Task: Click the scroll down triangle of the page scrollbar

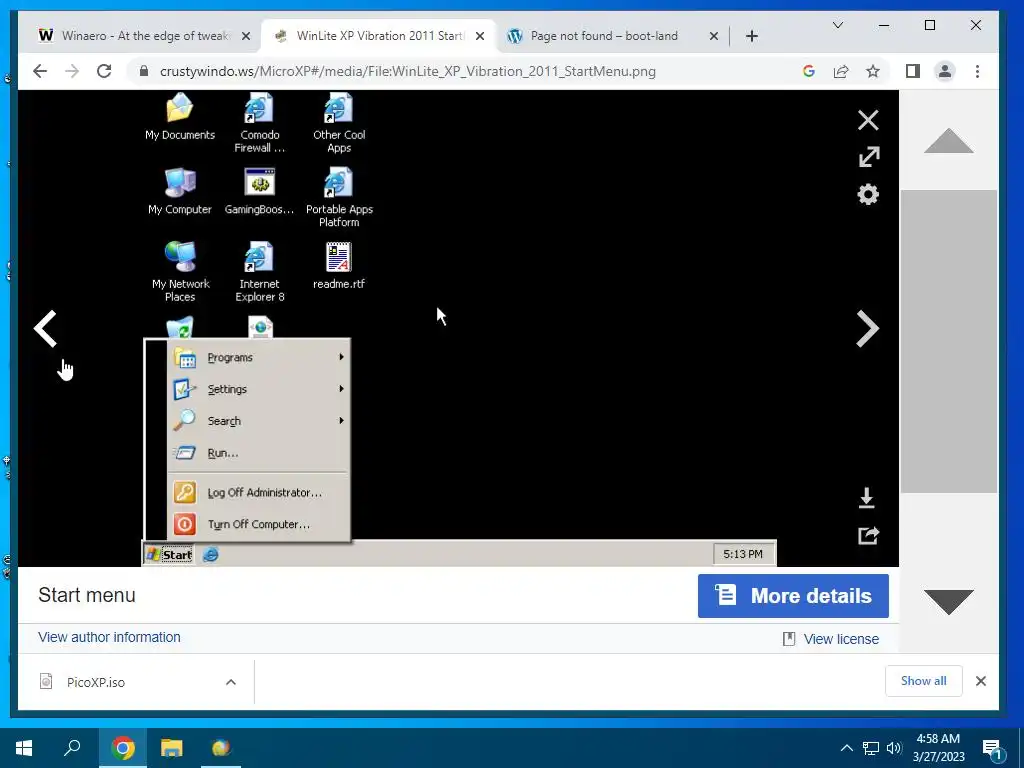Action: pyautogui.click(x=948, y=601)
